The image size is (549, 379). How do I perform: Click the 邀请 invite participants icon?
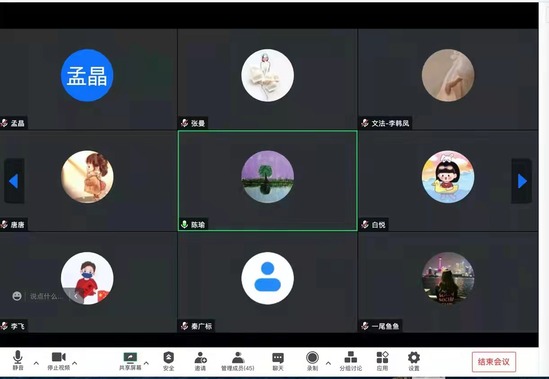(x=200, y=361)
